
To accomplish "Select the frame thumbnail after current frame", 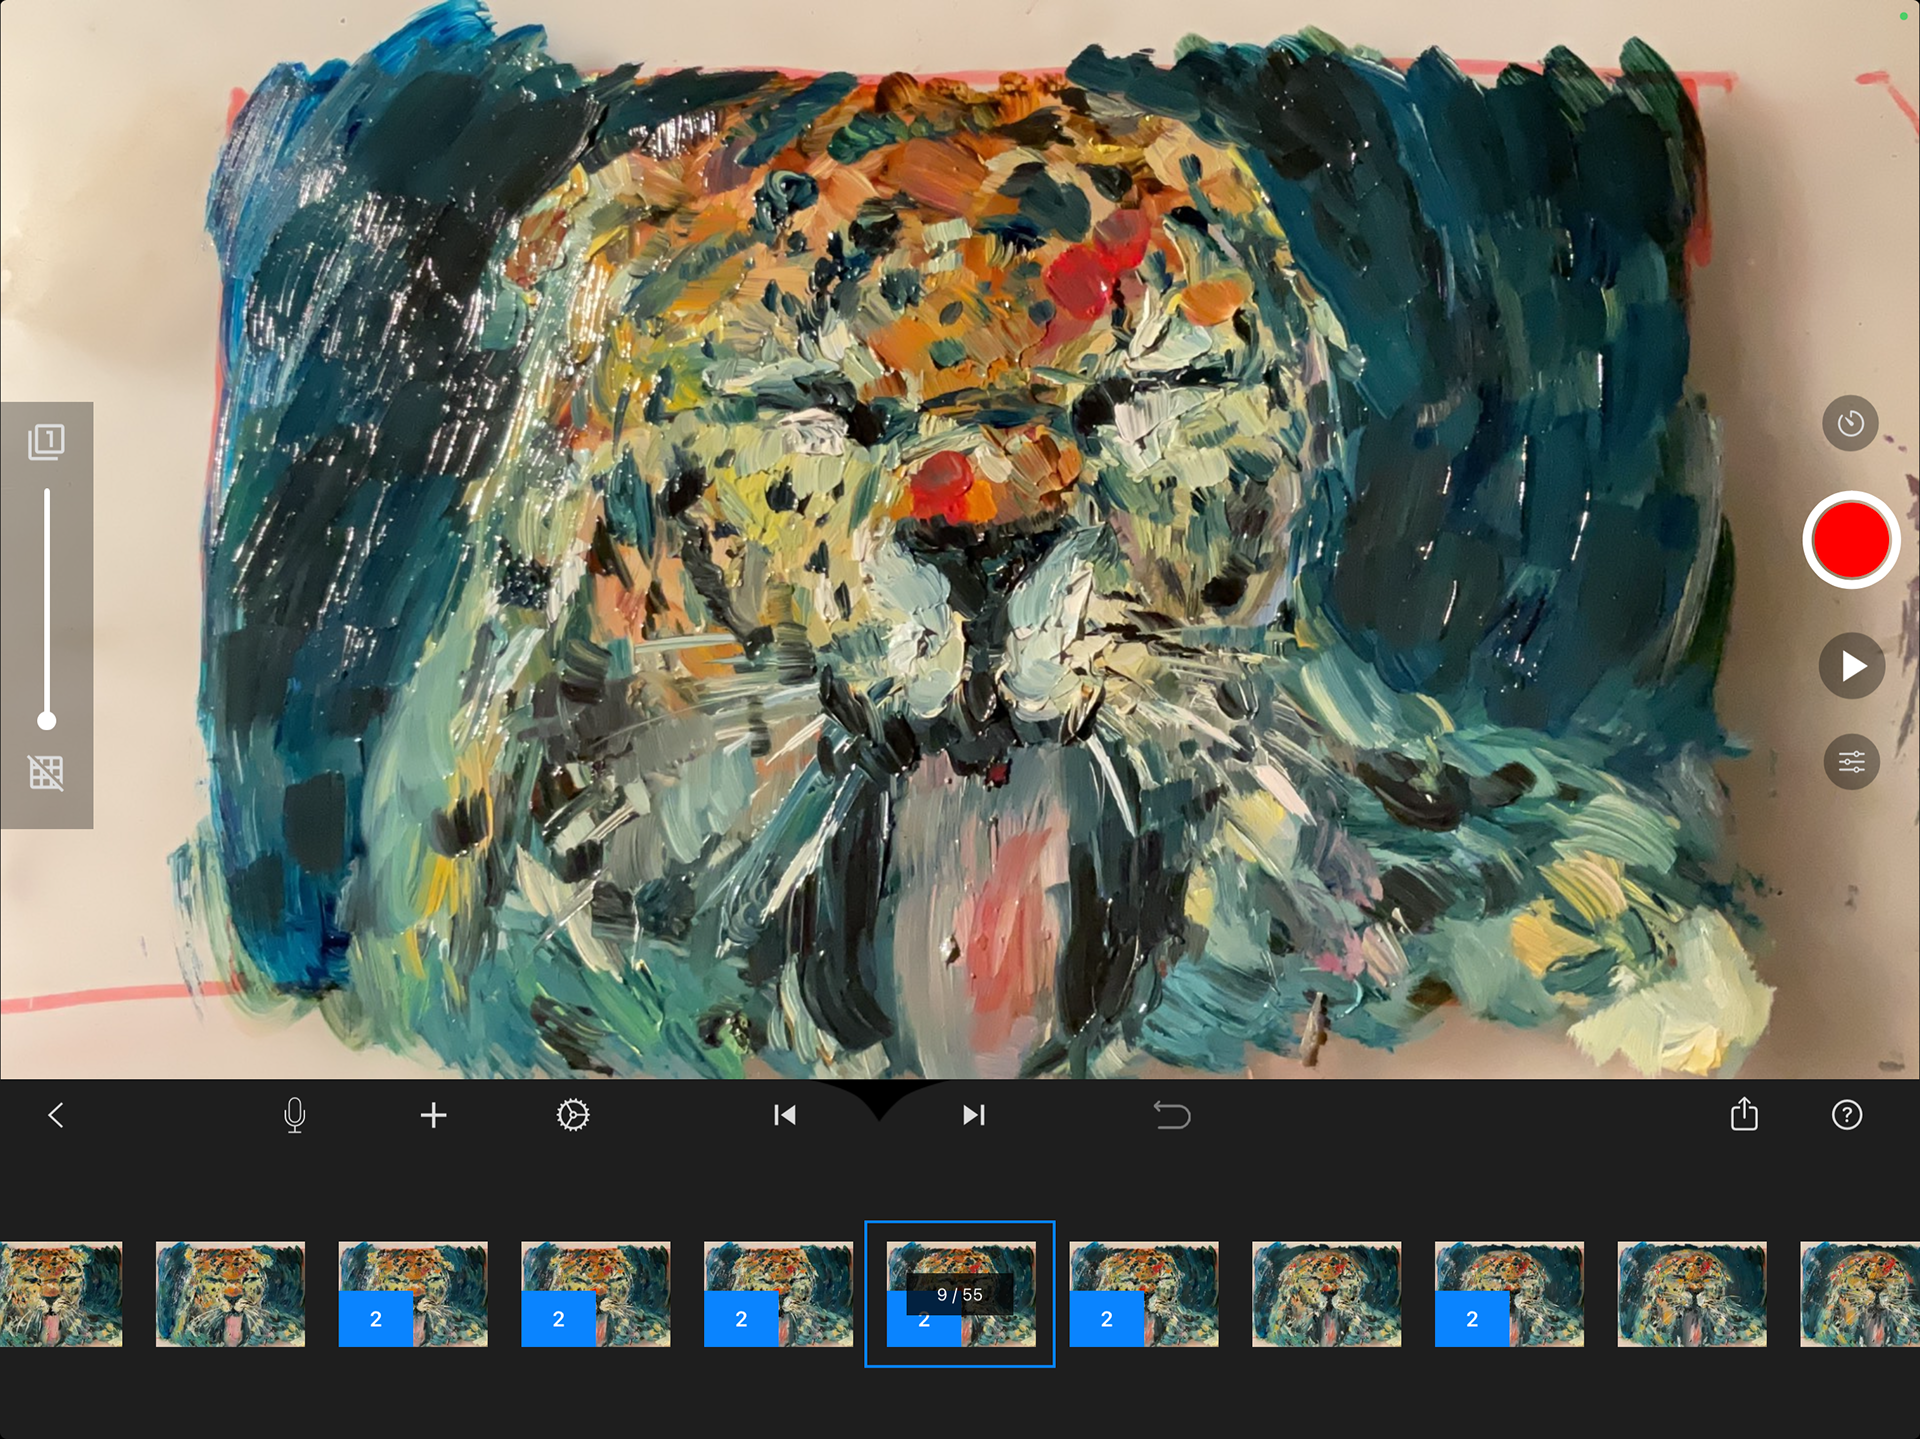I will tap(1144, 1294).
